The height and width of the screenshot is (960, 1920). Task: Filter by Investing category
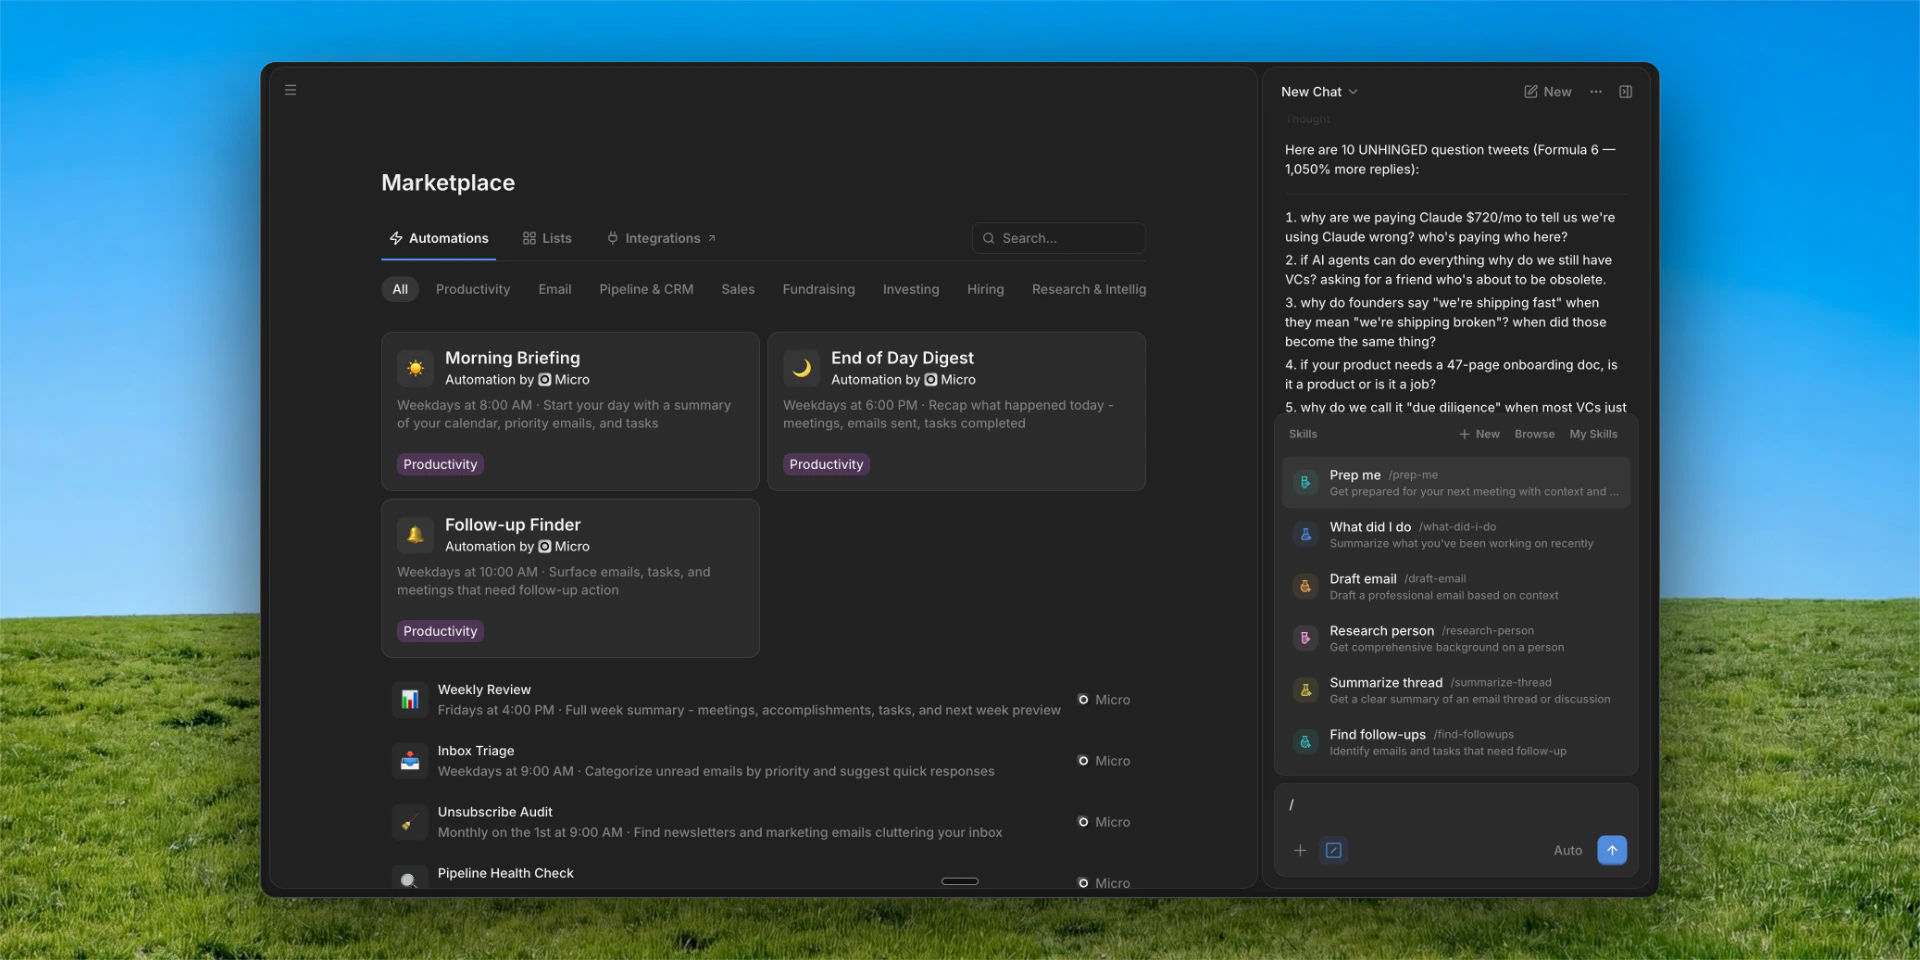(x=911, y=290)
